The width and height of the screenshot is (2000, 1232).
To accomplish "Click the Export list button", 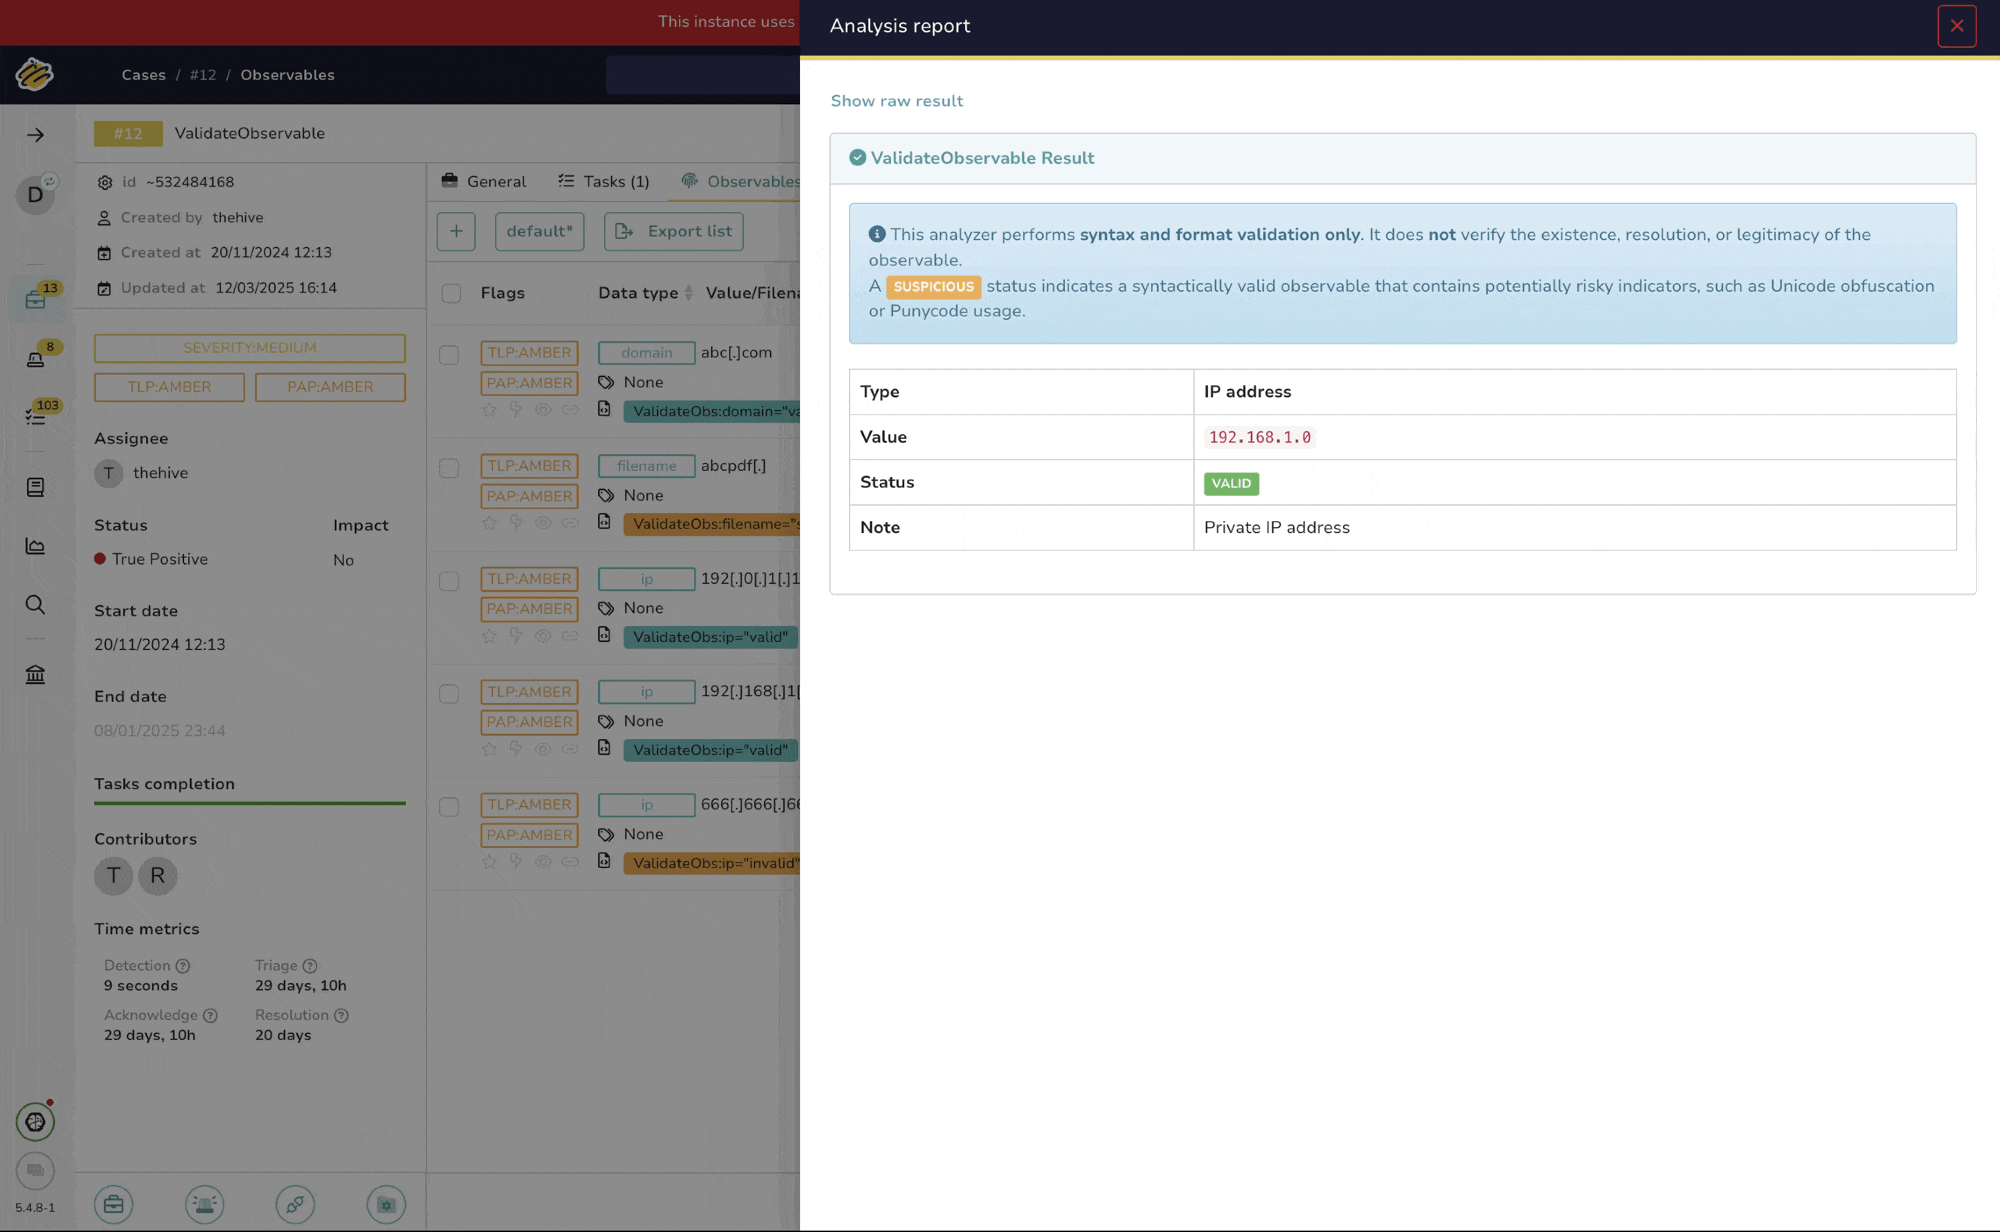I will click(673, 231).
